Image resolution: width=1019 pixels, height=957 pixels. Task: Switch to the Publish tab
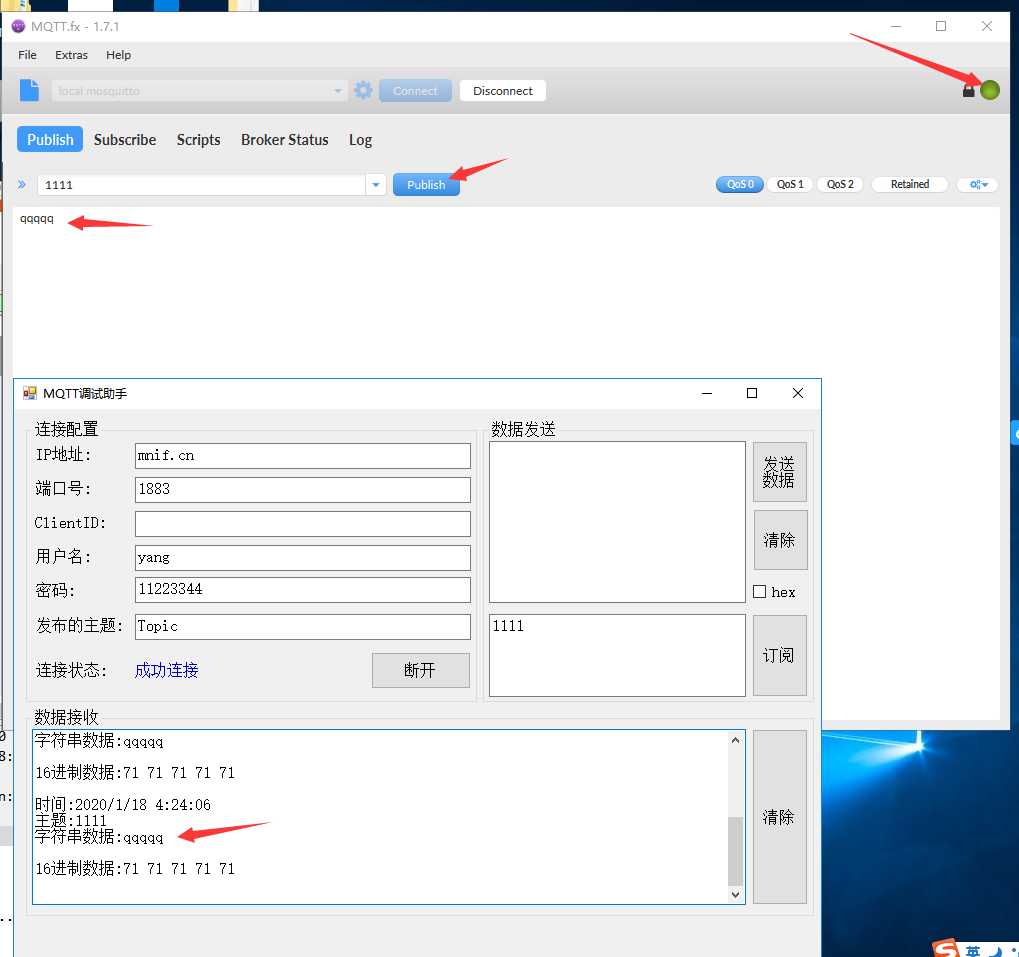tap(50, 140)
